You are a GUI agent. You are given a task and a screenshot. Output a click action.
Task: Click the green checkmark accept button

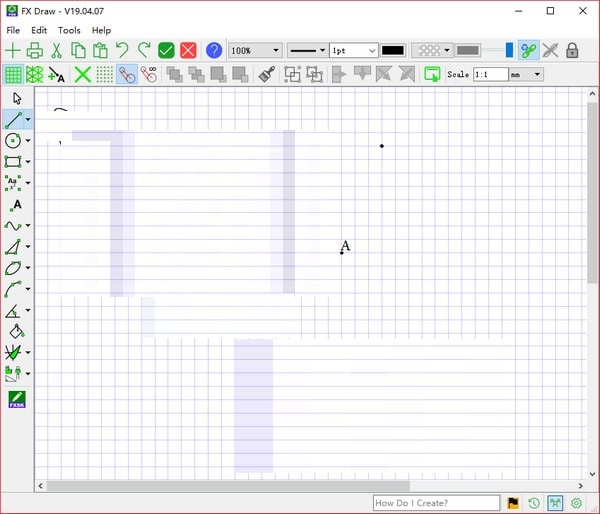pos(166,51)
